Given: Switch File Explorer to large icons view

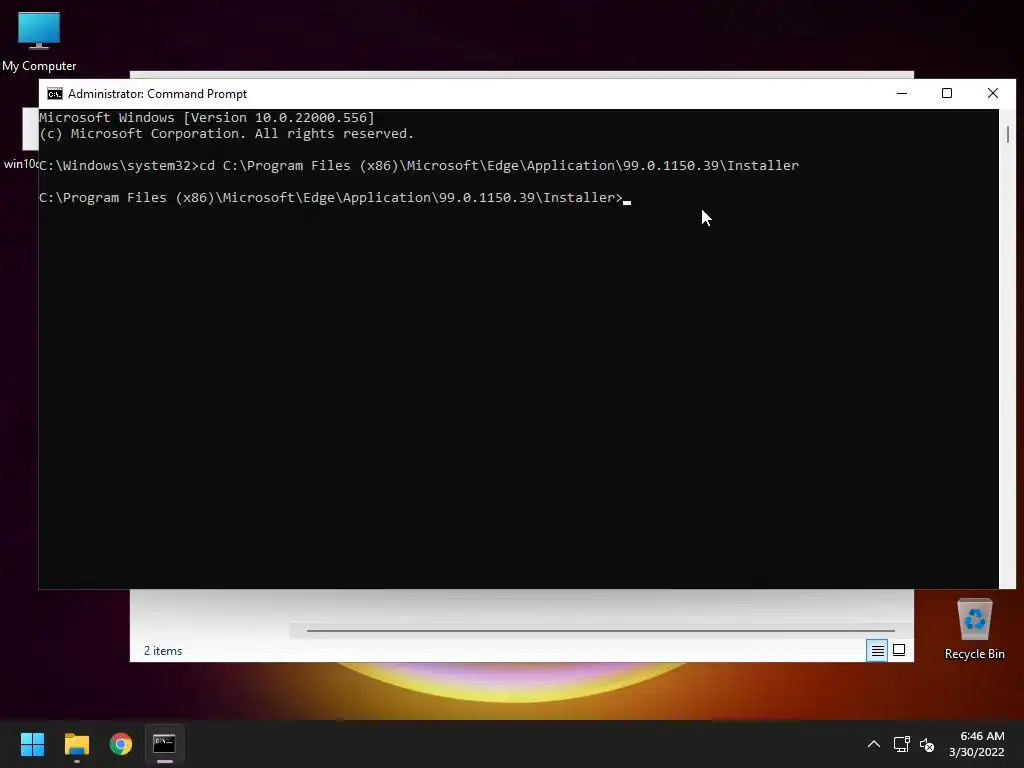Looking at the screenshot, I should (x=899, y=650).
